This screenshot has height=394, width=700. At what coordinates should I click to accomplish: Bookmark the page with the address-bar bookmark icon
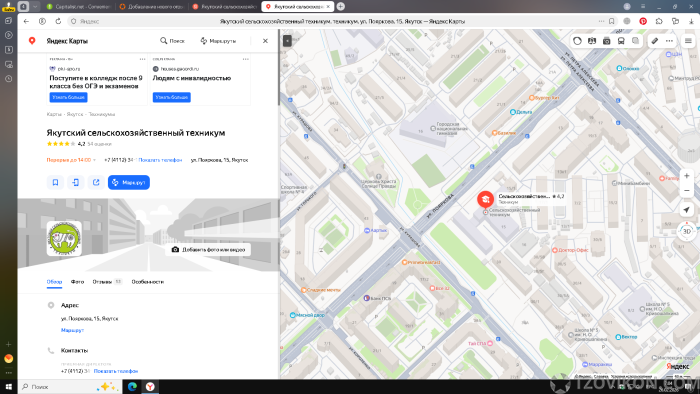[x=612, y=21]
